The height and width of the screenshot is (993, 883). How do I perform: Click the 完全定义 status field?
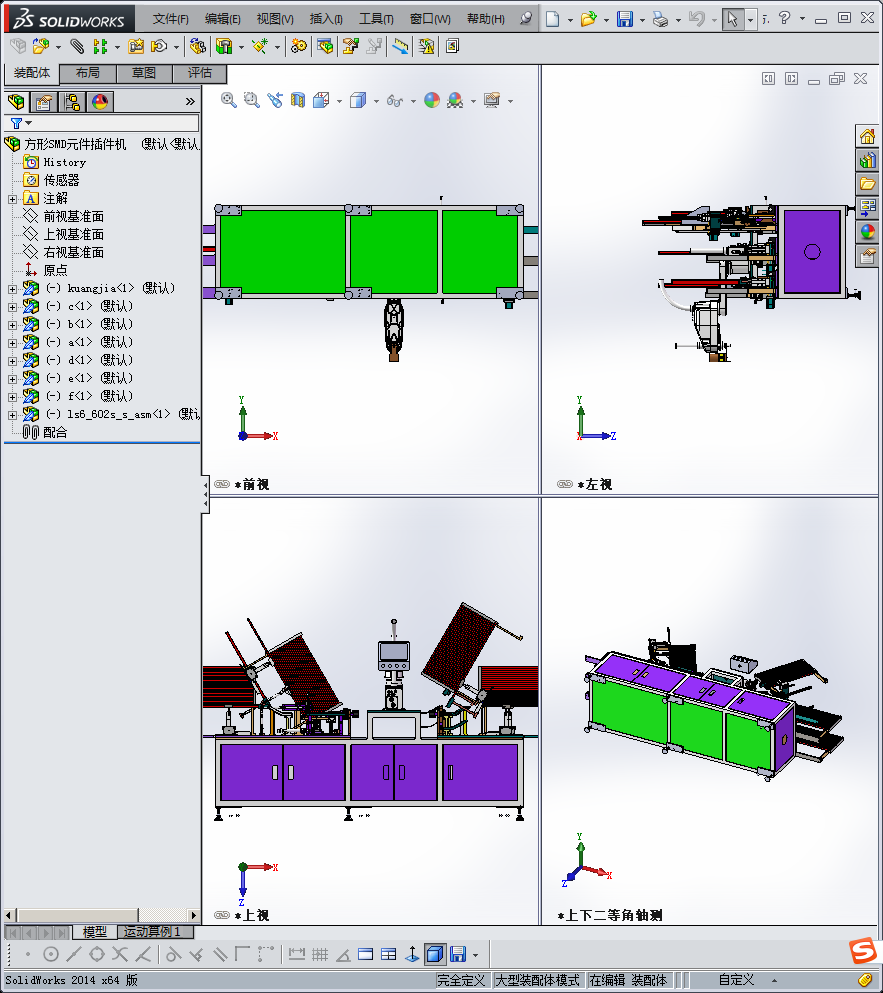point(461,980)
